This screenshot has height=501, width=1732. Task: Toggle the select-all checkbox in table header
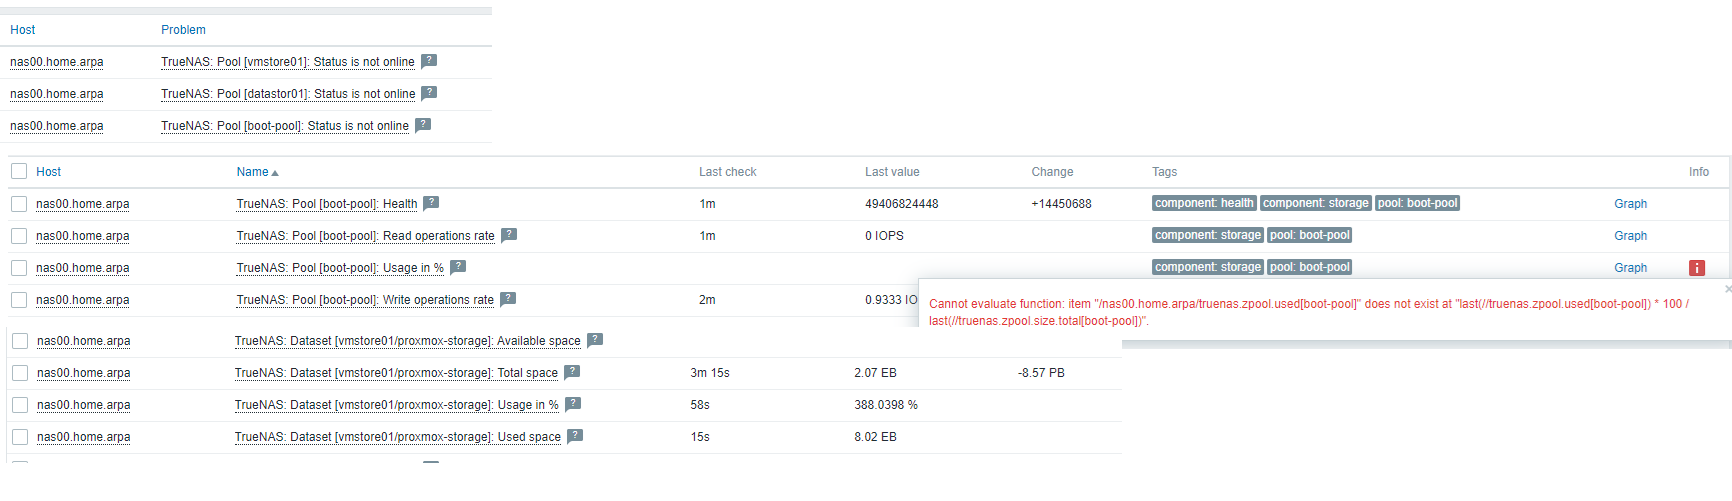coord(19,172)
